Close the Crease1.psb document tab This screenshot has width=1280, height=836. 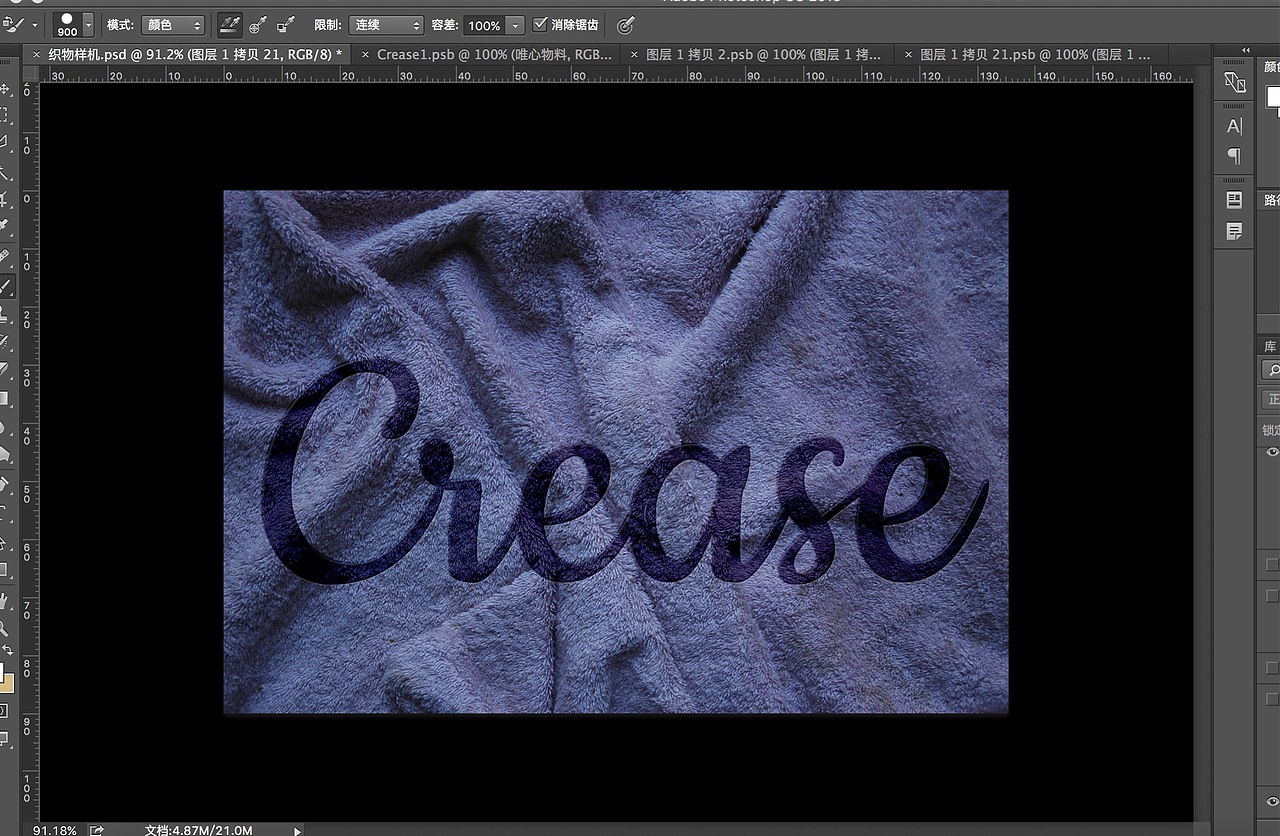(365, 54)
